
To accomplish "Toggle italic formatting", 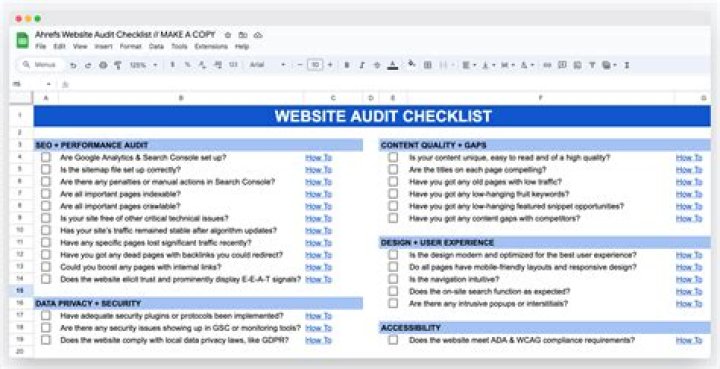I will click(362, 65).
